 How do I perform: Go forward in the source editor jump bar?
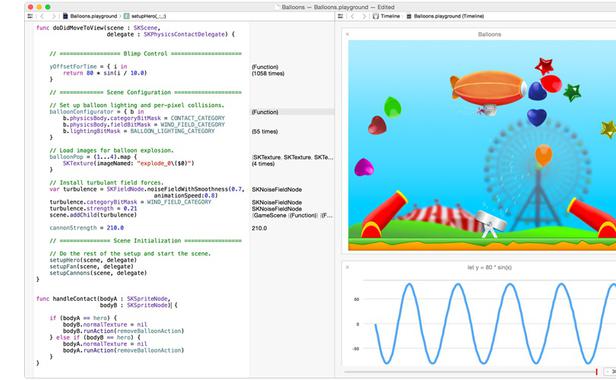53,16
